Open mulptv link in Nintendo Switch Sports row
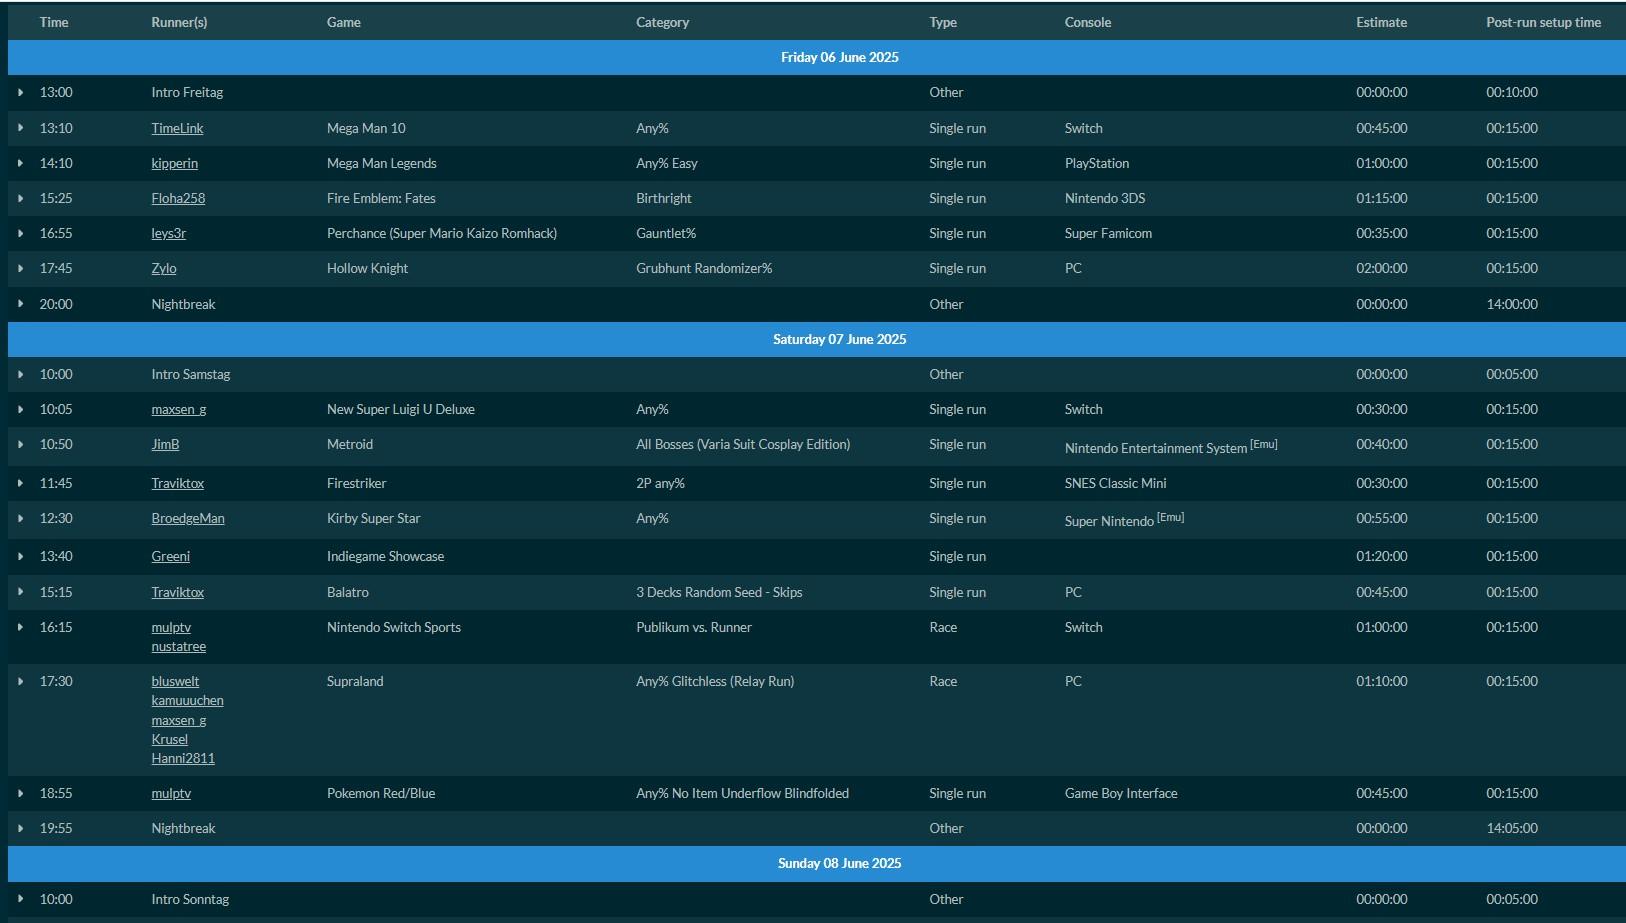 tap(171, 627)
